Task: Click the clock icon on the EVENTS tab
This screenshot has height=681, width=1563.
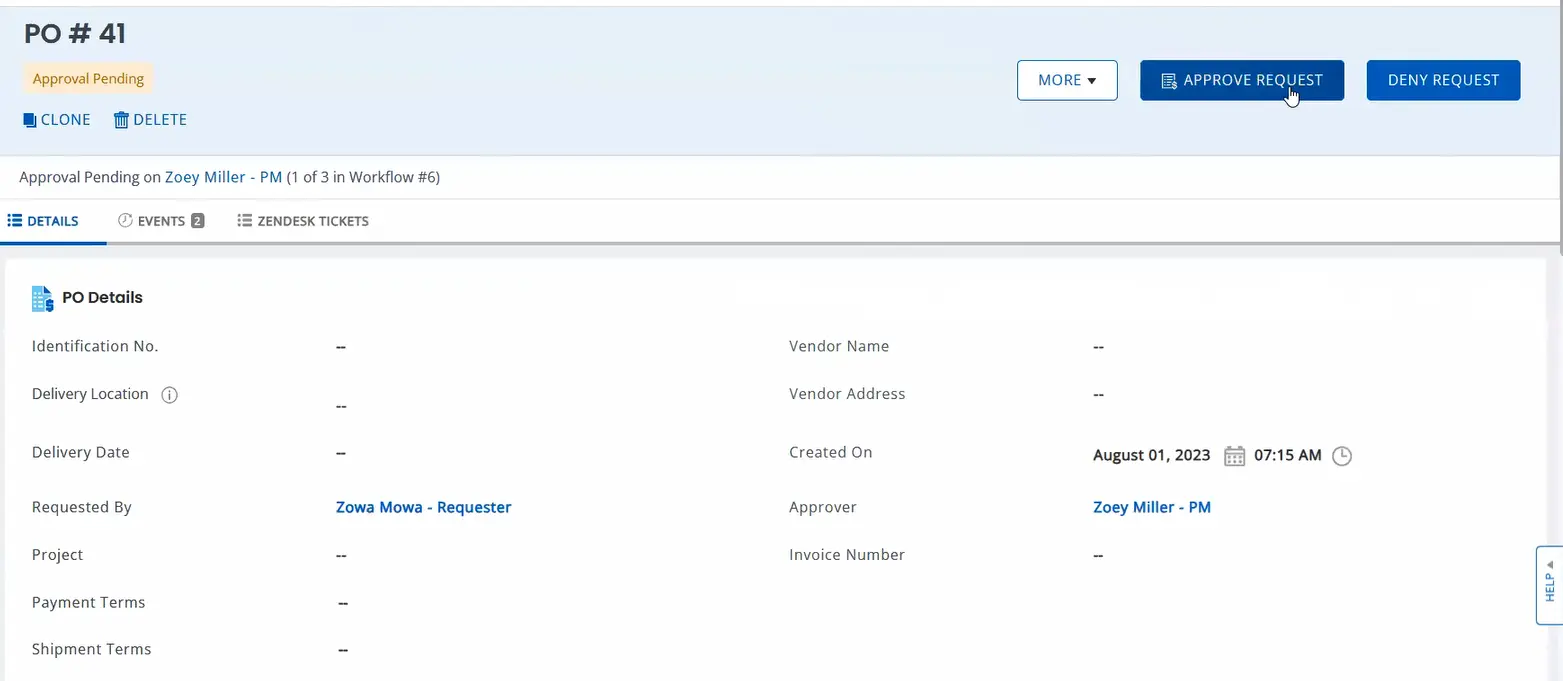Action: (x=125, y=220)
